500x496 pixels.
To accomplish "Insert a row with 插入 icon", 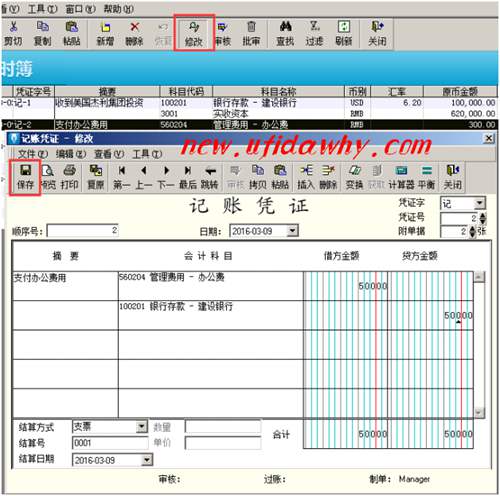I will point(306,177).
